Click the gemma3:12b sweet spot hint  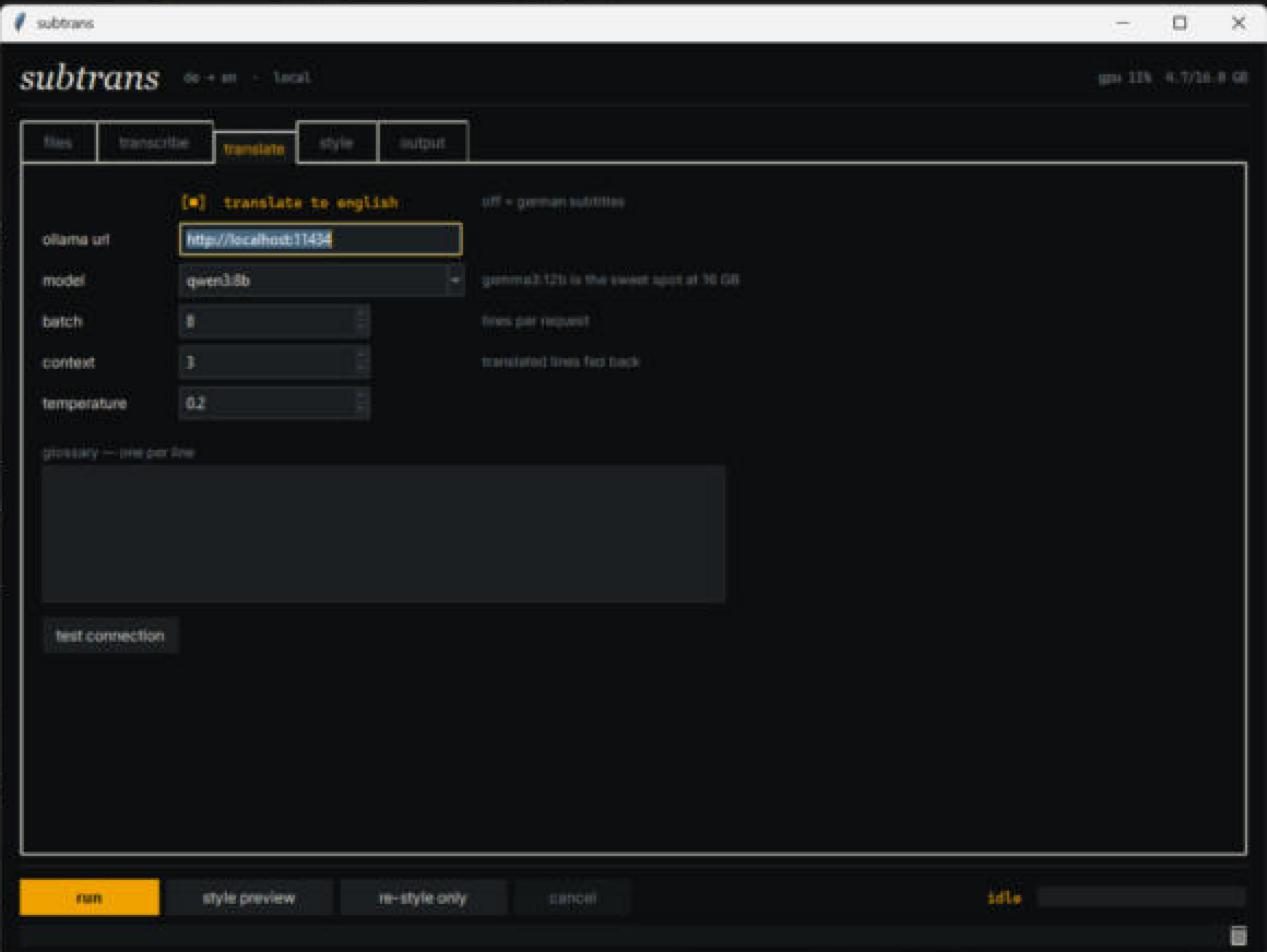click(610, 281)
